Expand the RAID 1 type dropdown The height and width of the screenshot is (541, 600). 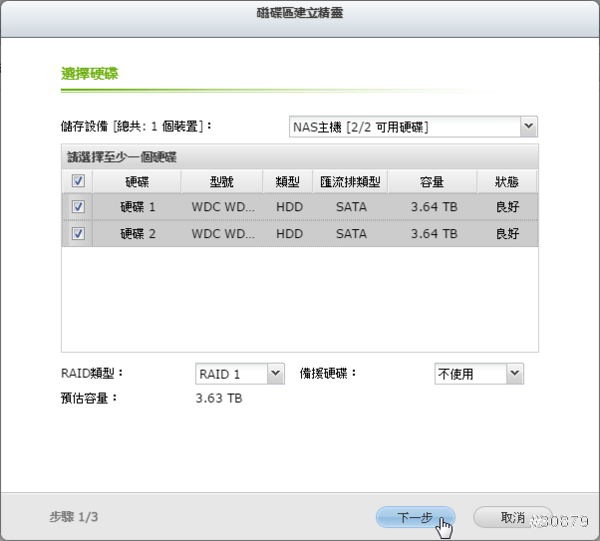[x=240, y=374]
